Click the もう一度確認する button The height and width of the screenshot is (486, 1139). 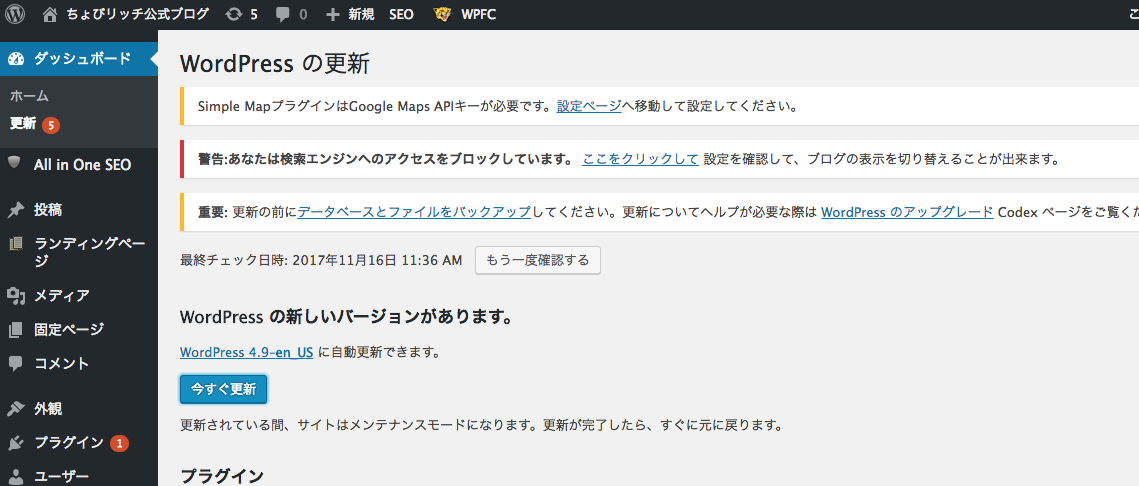(538, 260)
